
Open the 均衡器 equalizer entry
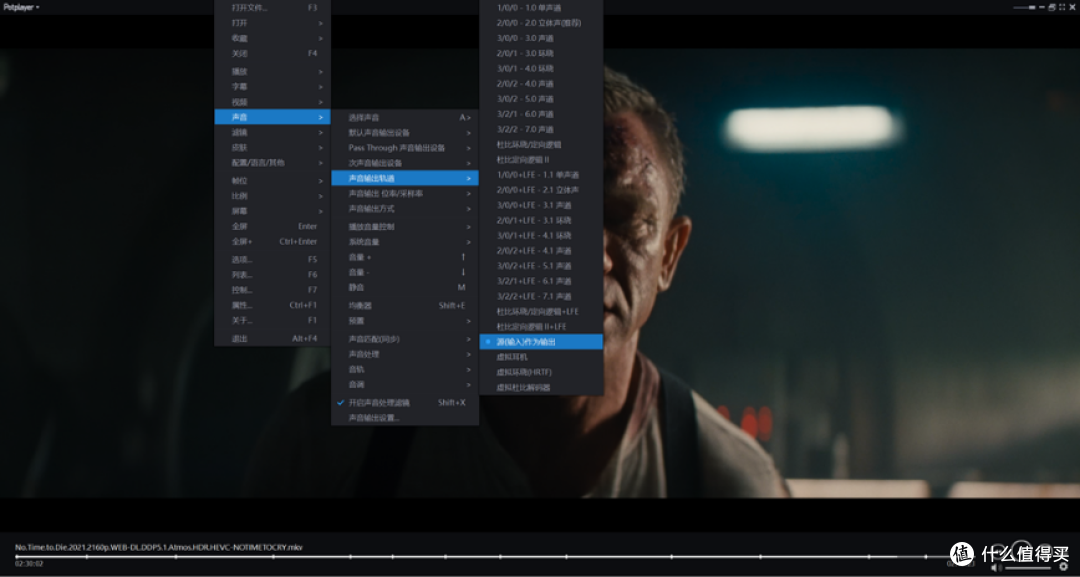click(x=404, y=305)
